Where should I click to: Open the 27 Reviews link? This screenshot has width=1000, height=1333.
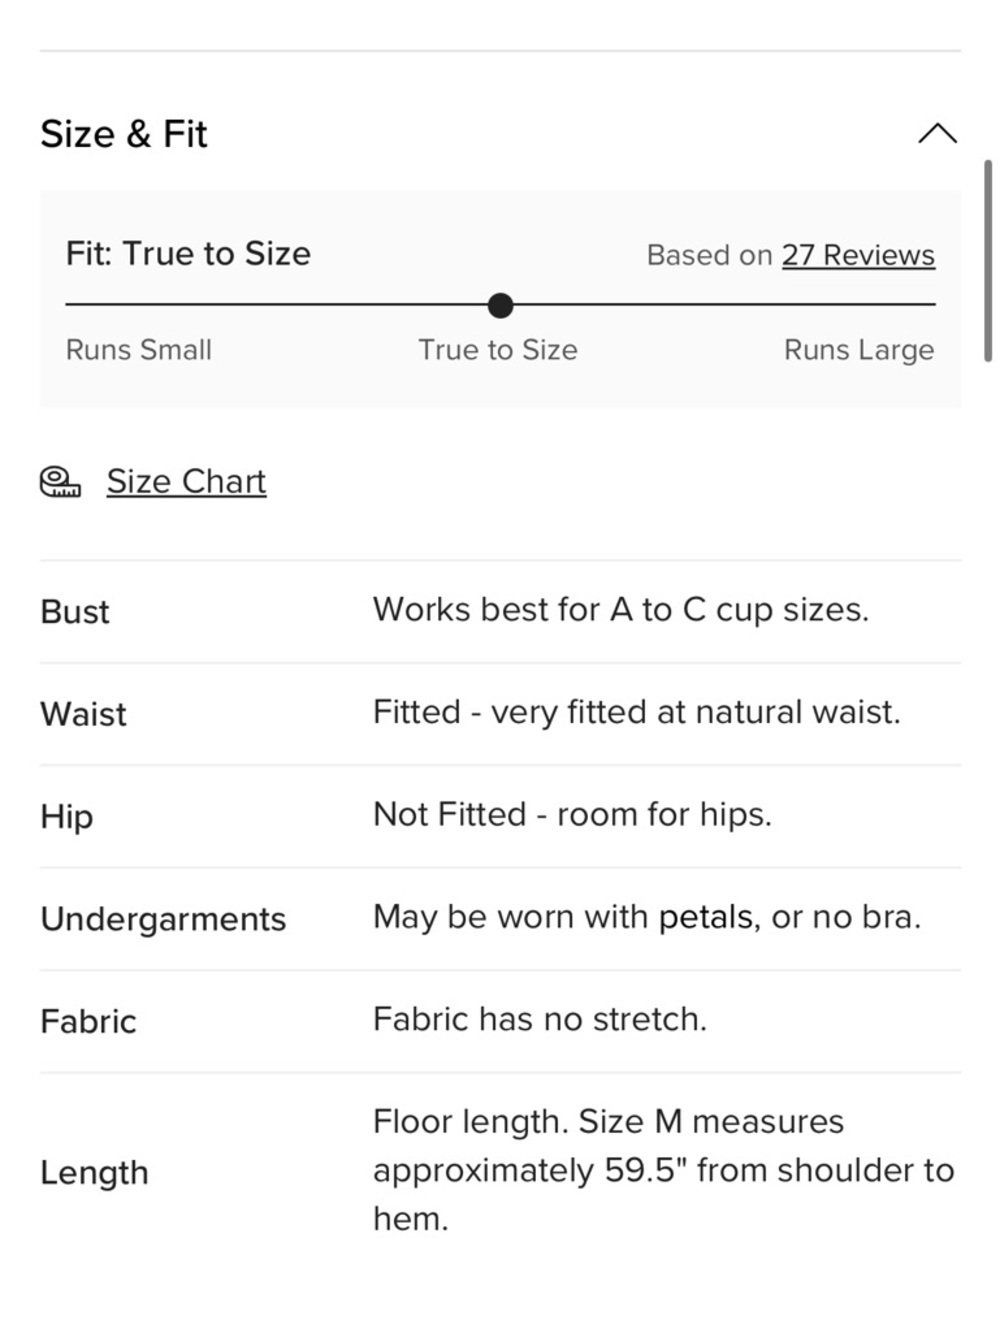coord(858,255)
